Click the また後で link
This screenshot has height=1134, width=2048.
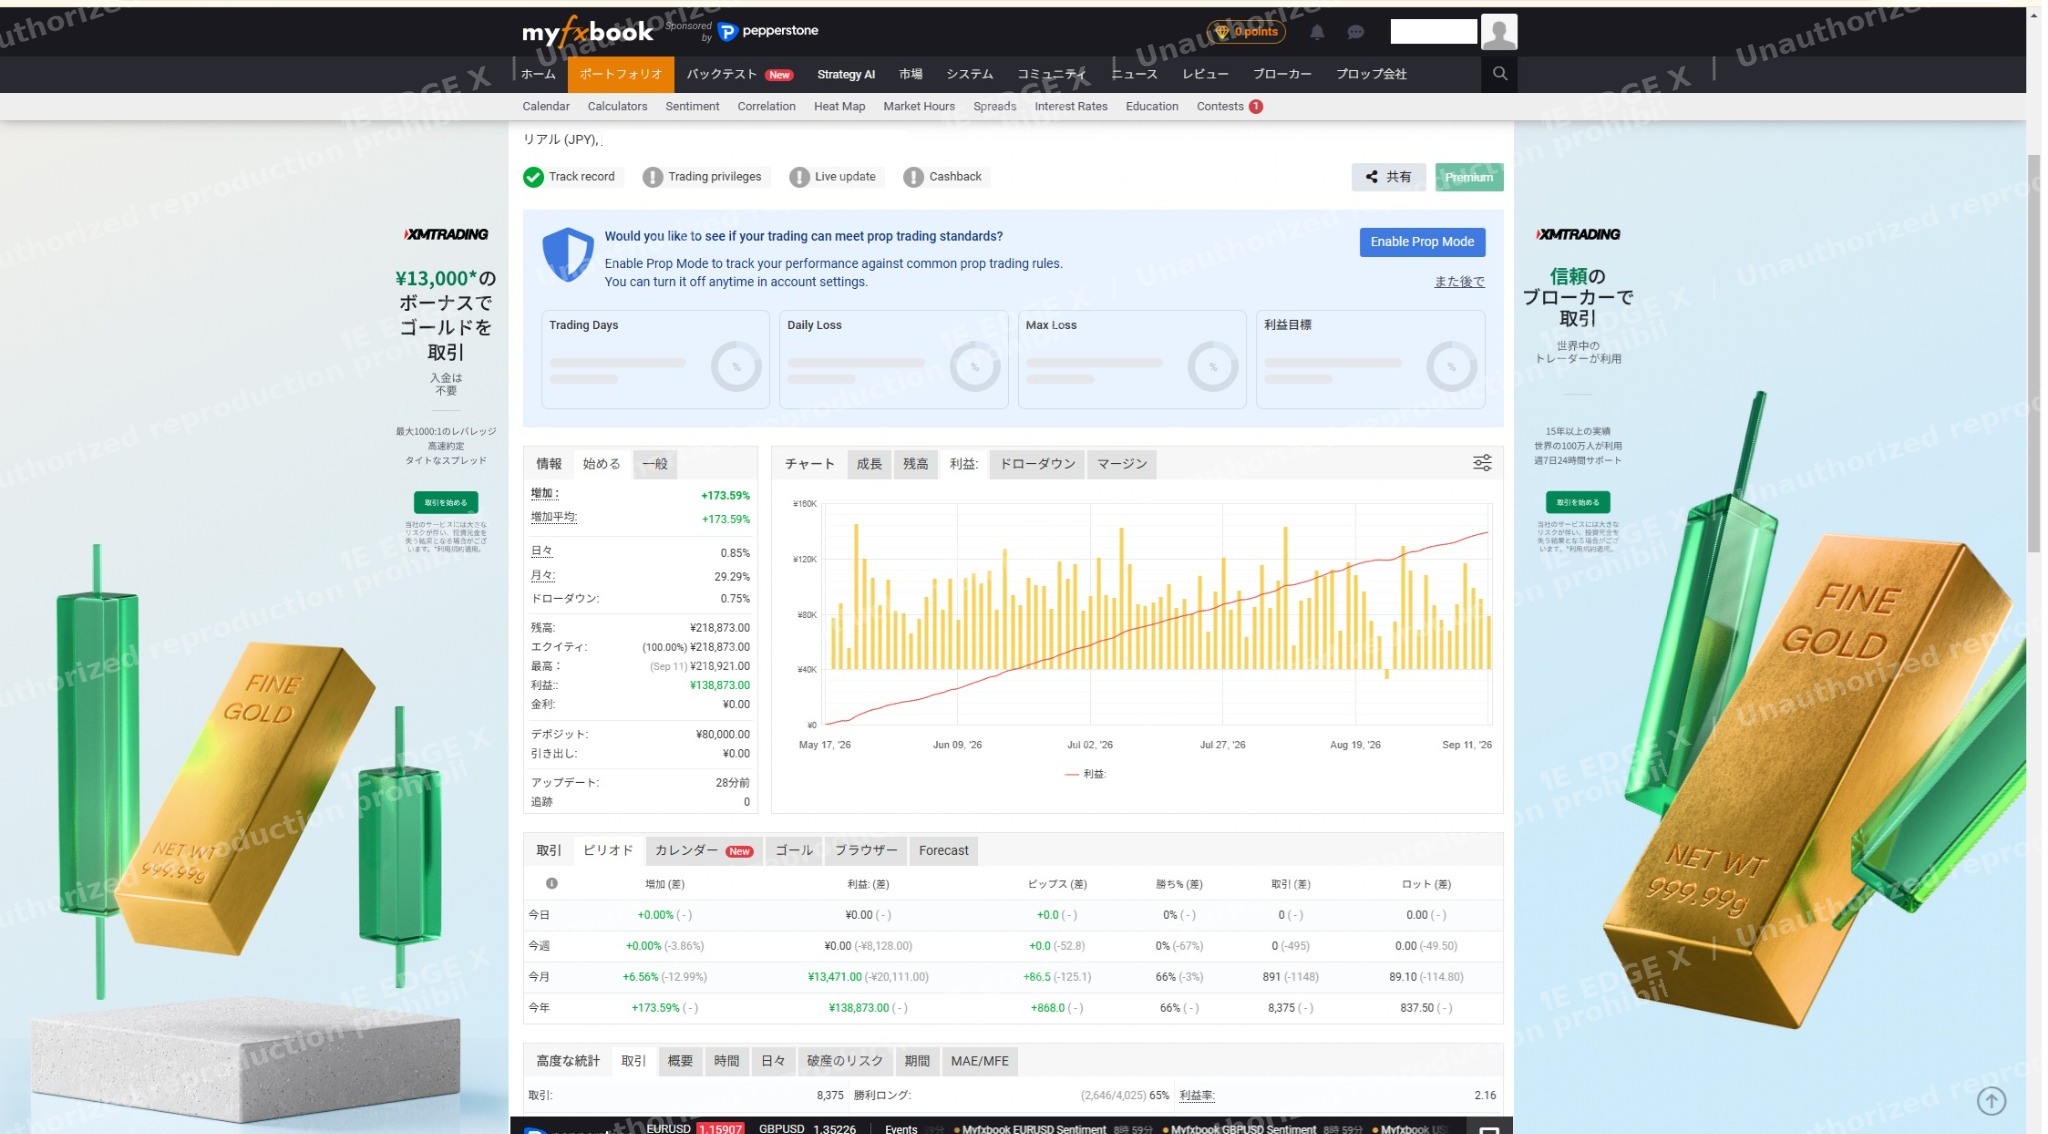[1459, 282]
